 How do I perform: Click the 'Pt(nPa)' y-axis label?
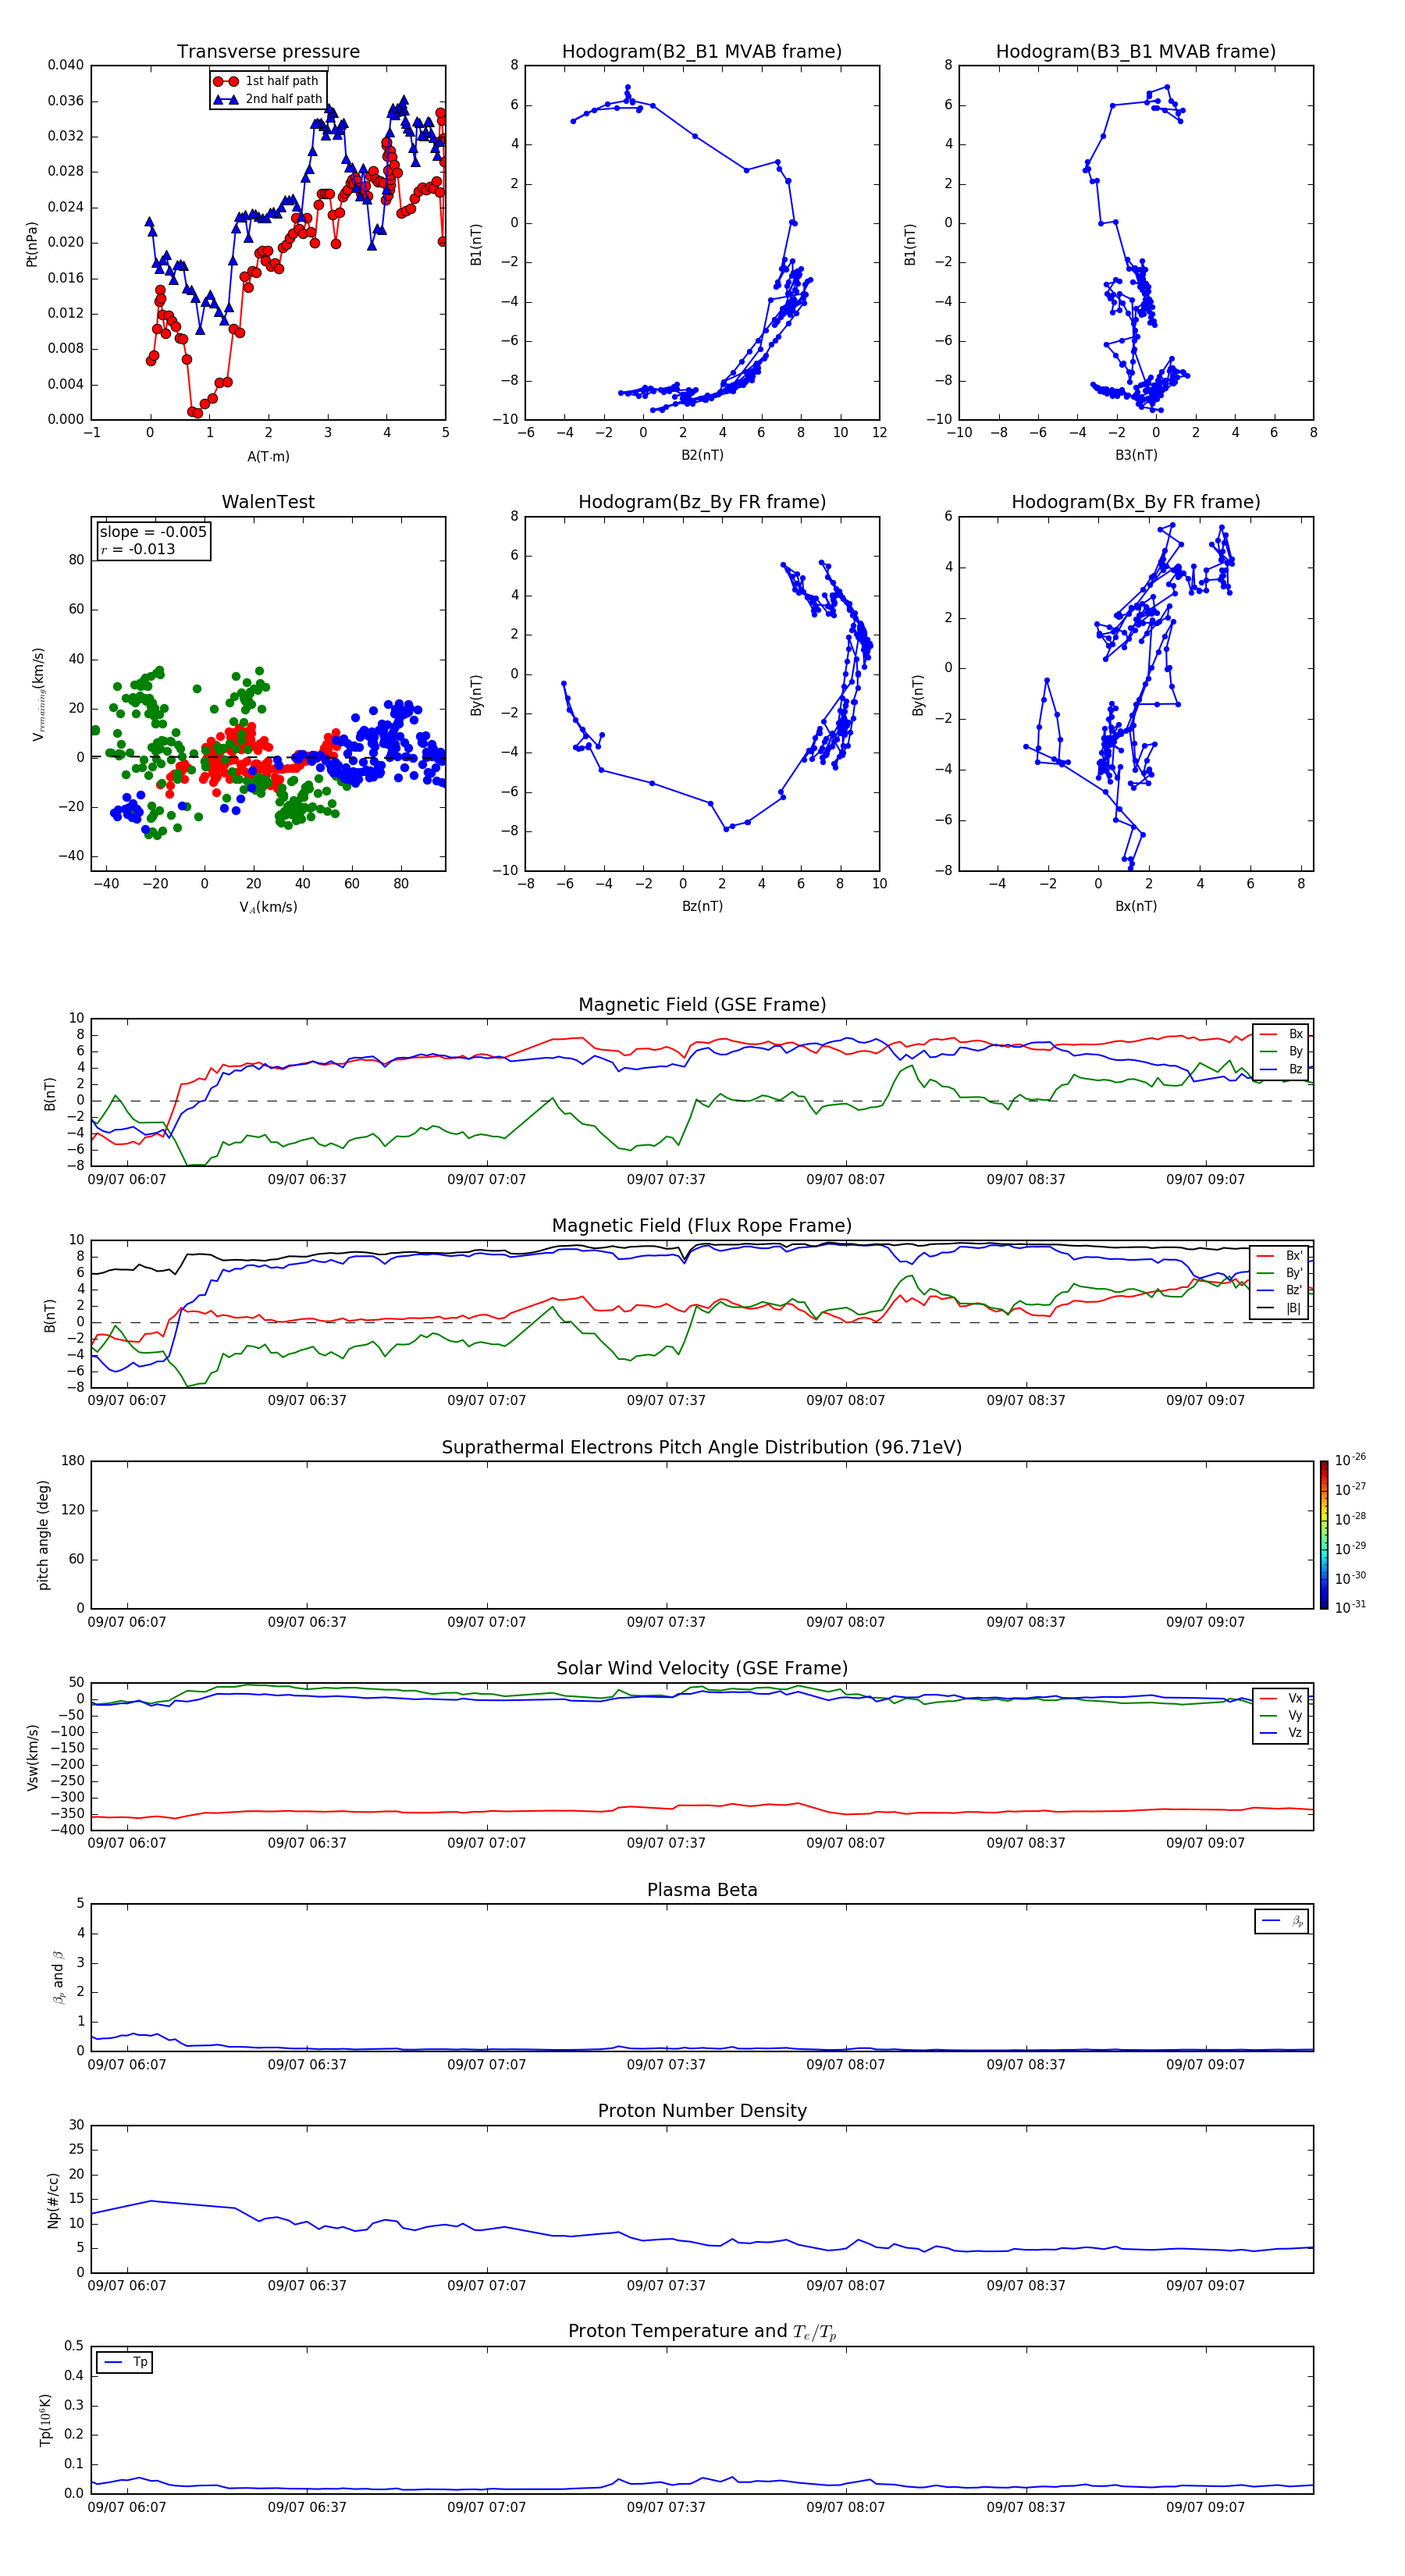point(32,244)
